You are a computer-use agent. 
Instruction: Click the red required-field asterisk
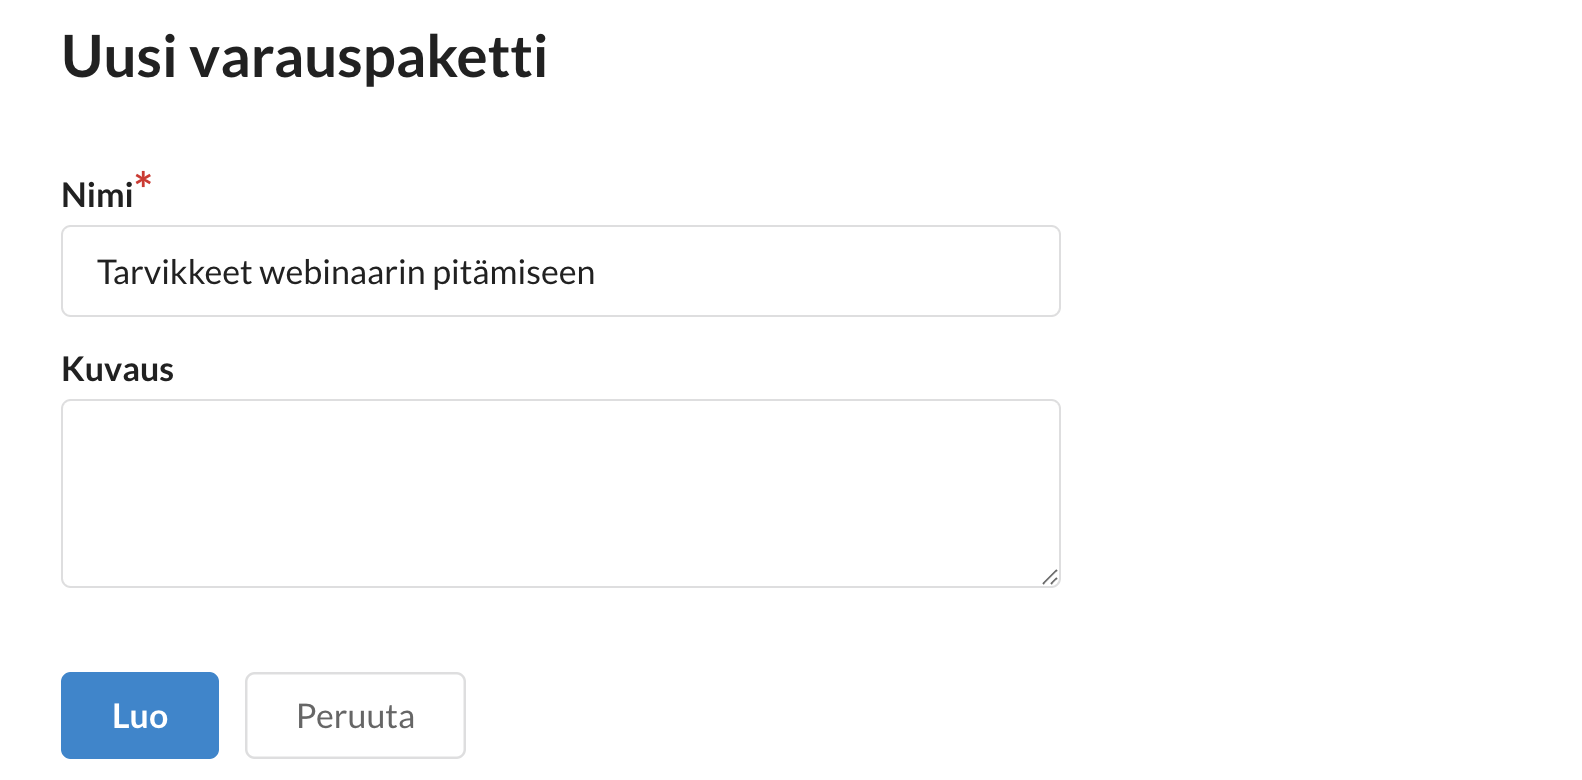coord(144,181)
